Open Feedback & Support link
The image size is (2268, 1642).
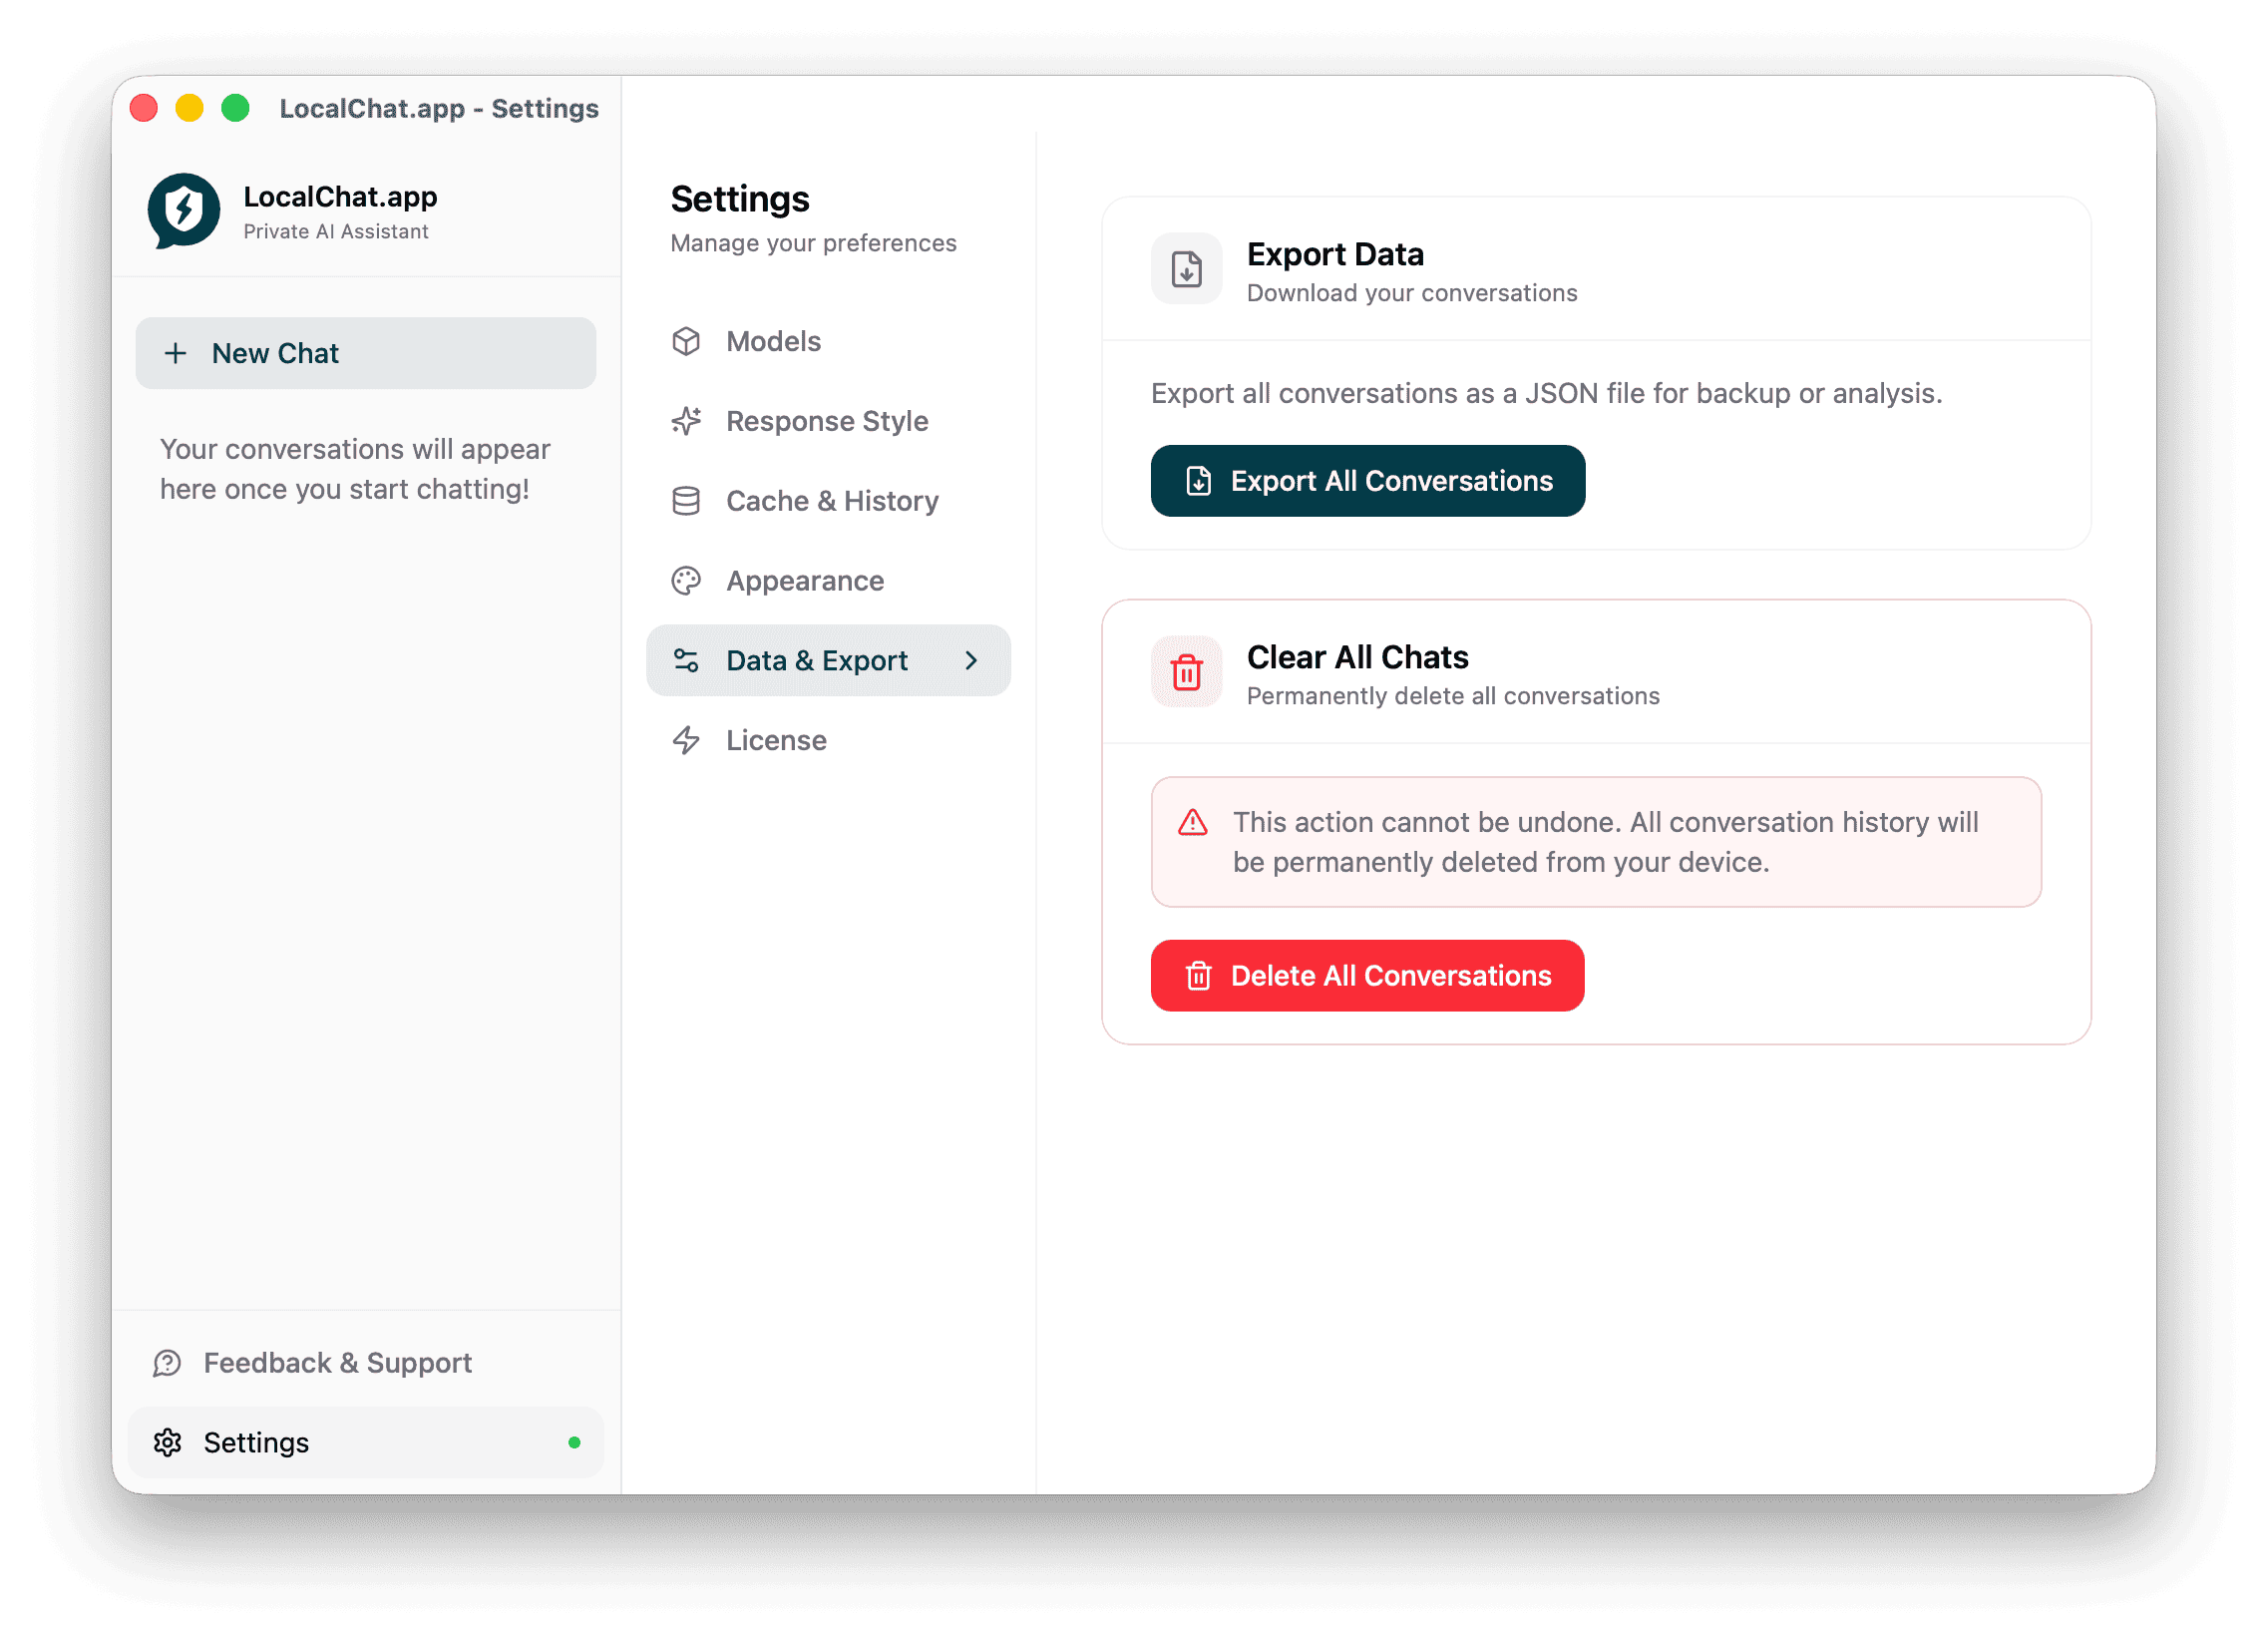coord(337,1363)
